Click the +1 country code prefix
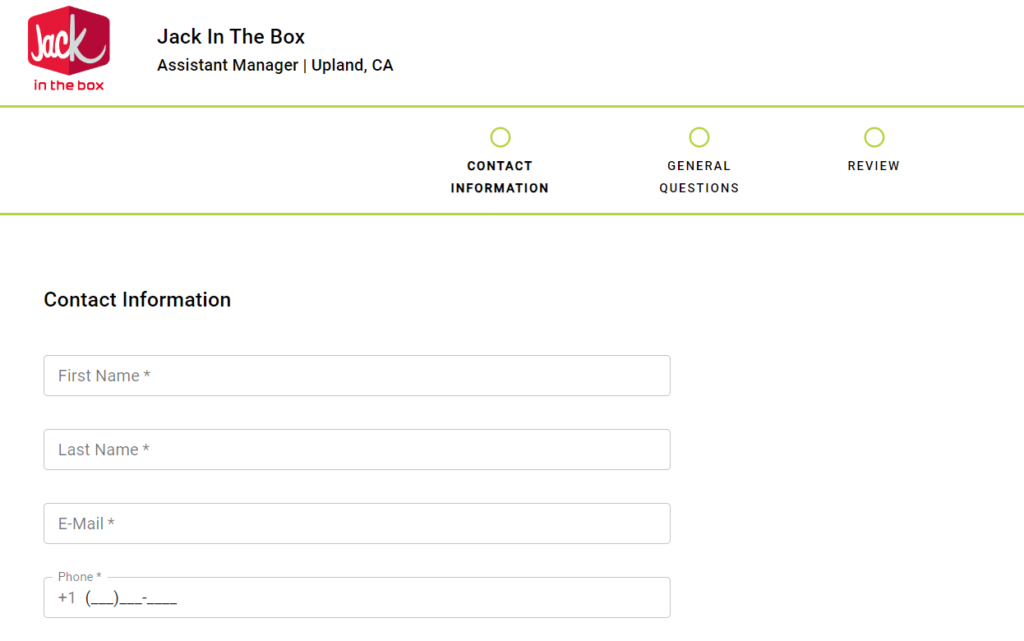Screen dimensions: 1024x641 [66, 599]
